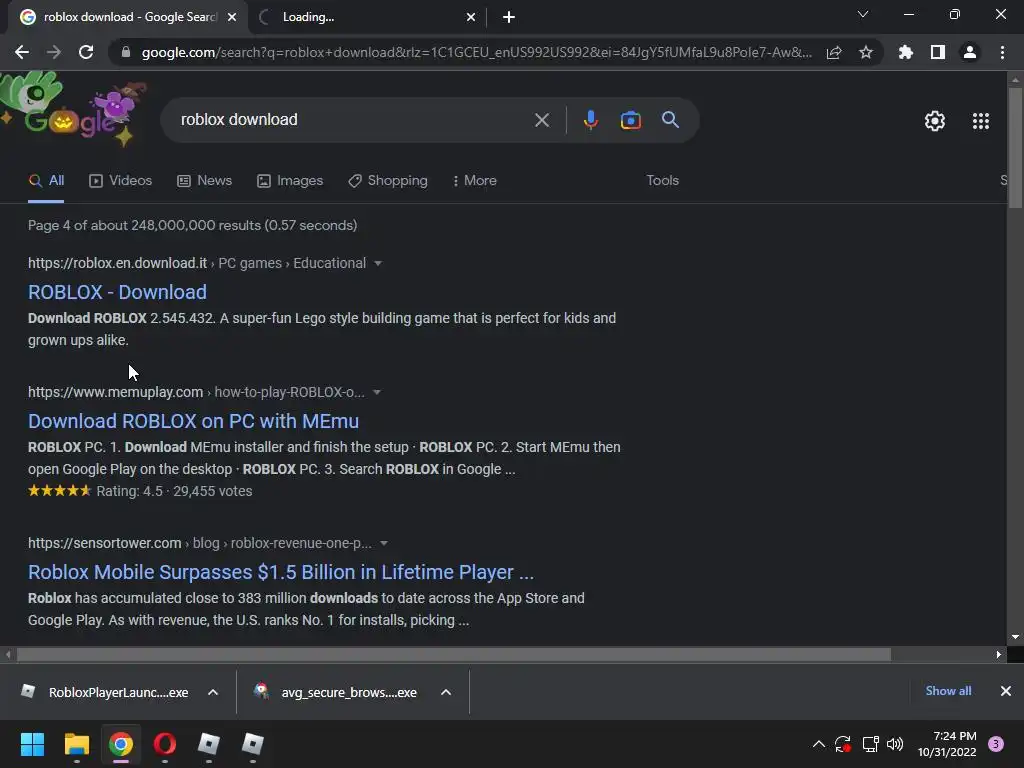The image size is (1024, 768).
Task: Click the vertical scrollbar down arrow
Action: [x=1016, y=637]
